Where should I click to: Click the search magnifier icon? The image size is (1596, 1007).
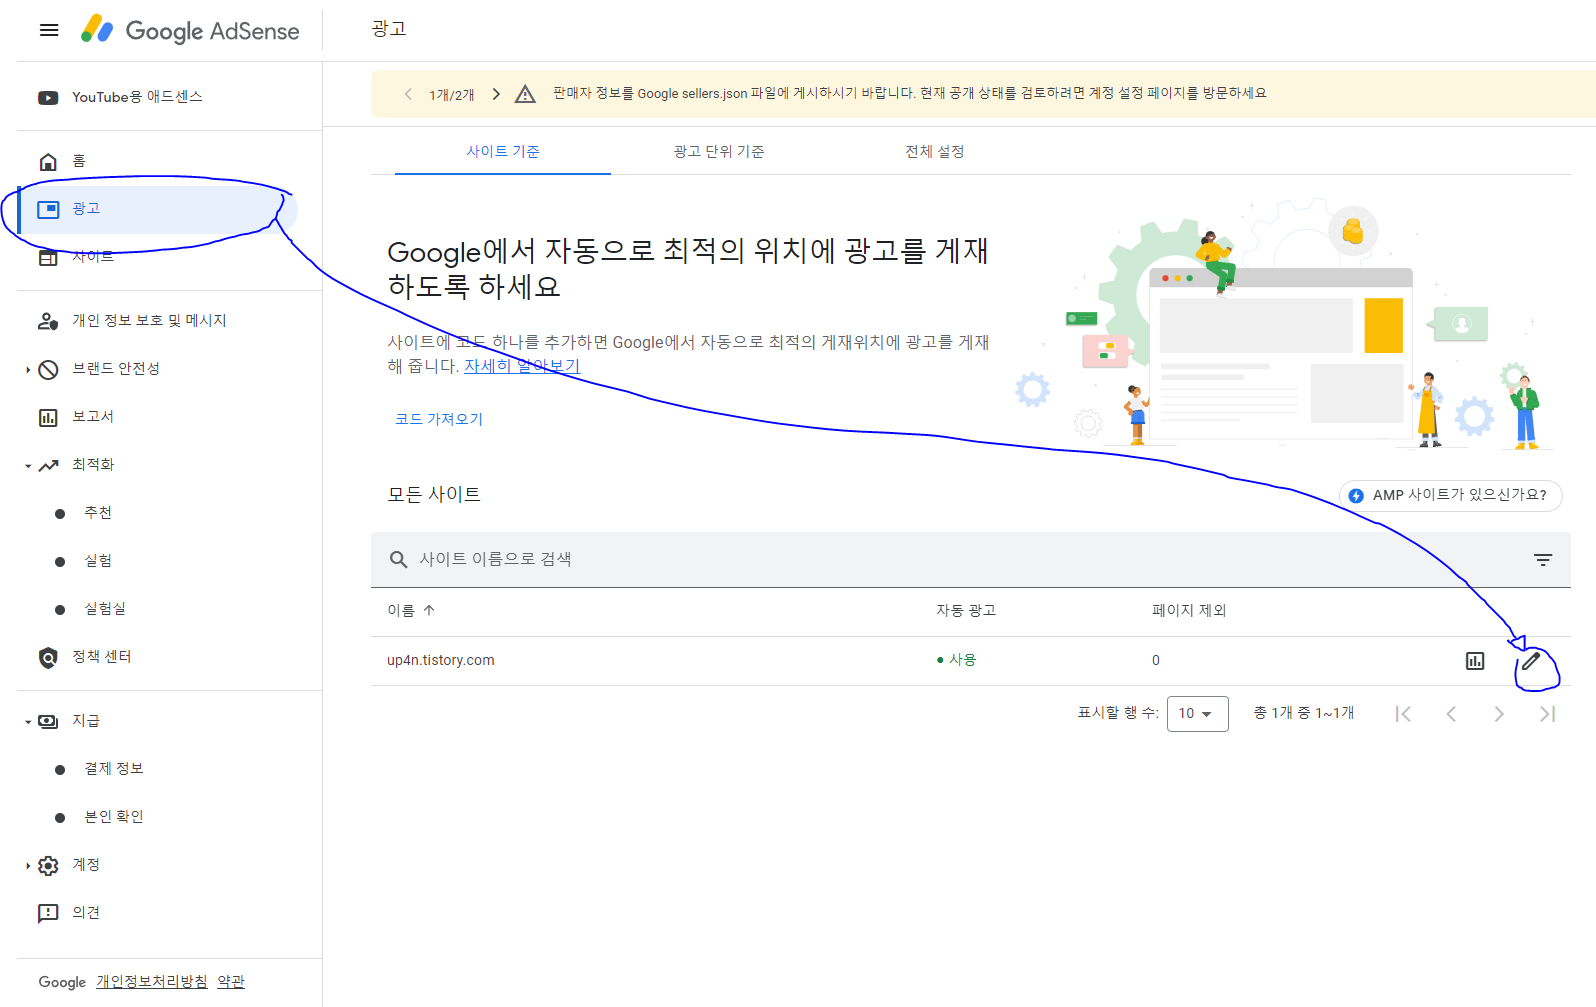(398, 559)
